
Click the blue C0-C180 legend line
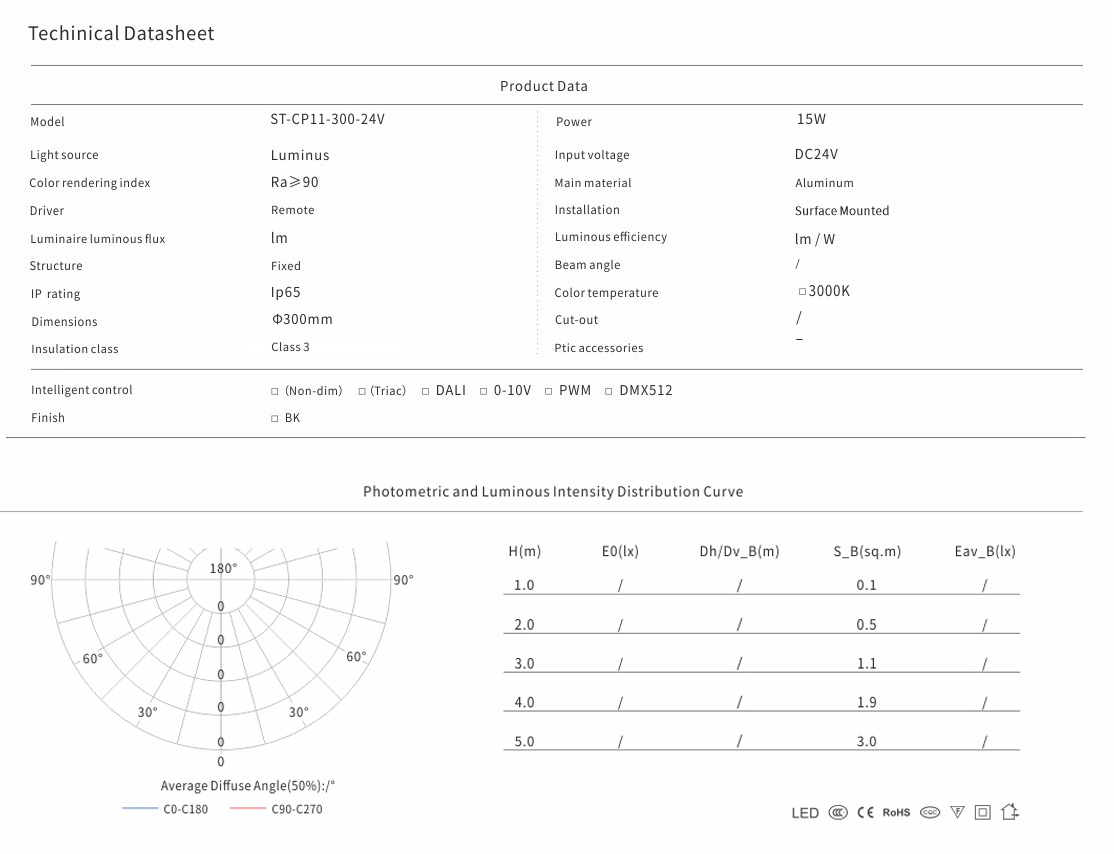tap(139, 808)
